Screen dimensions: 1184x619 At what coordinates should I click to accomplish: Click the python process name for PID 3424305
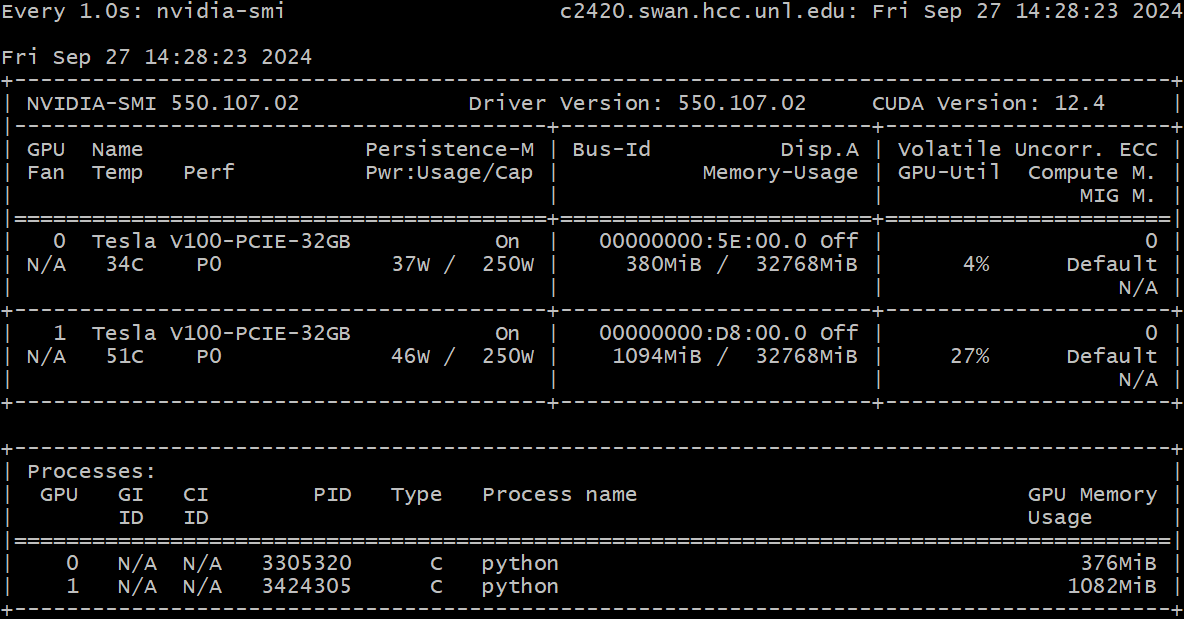tap(520, 586)
